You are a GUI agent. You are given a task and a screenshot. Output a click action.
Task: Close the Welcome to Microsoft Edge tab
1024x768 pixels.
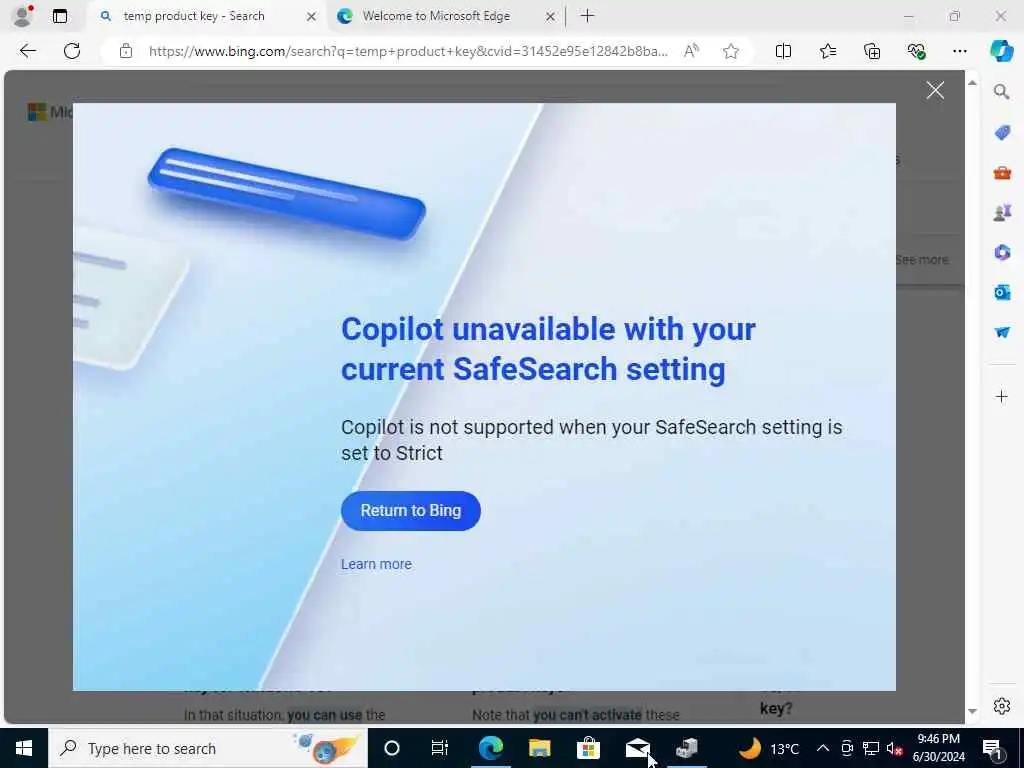[x=550, y=16]
